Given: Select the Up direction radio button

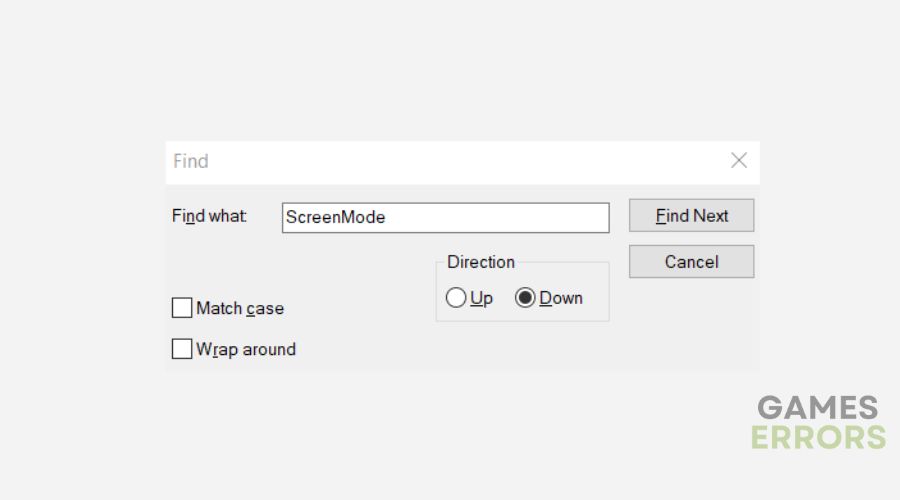Looking at the screenshot, I should coord(456,298).
